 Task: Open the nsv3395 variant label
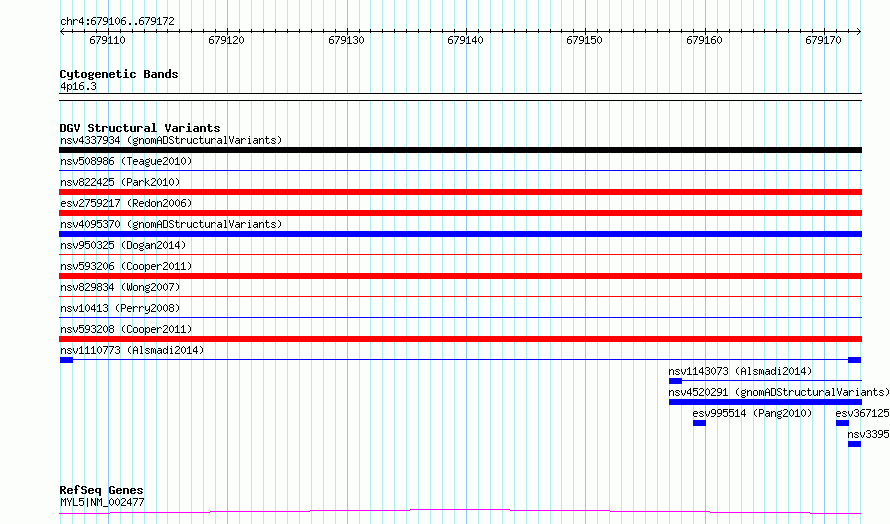click(x=868, y=434)
